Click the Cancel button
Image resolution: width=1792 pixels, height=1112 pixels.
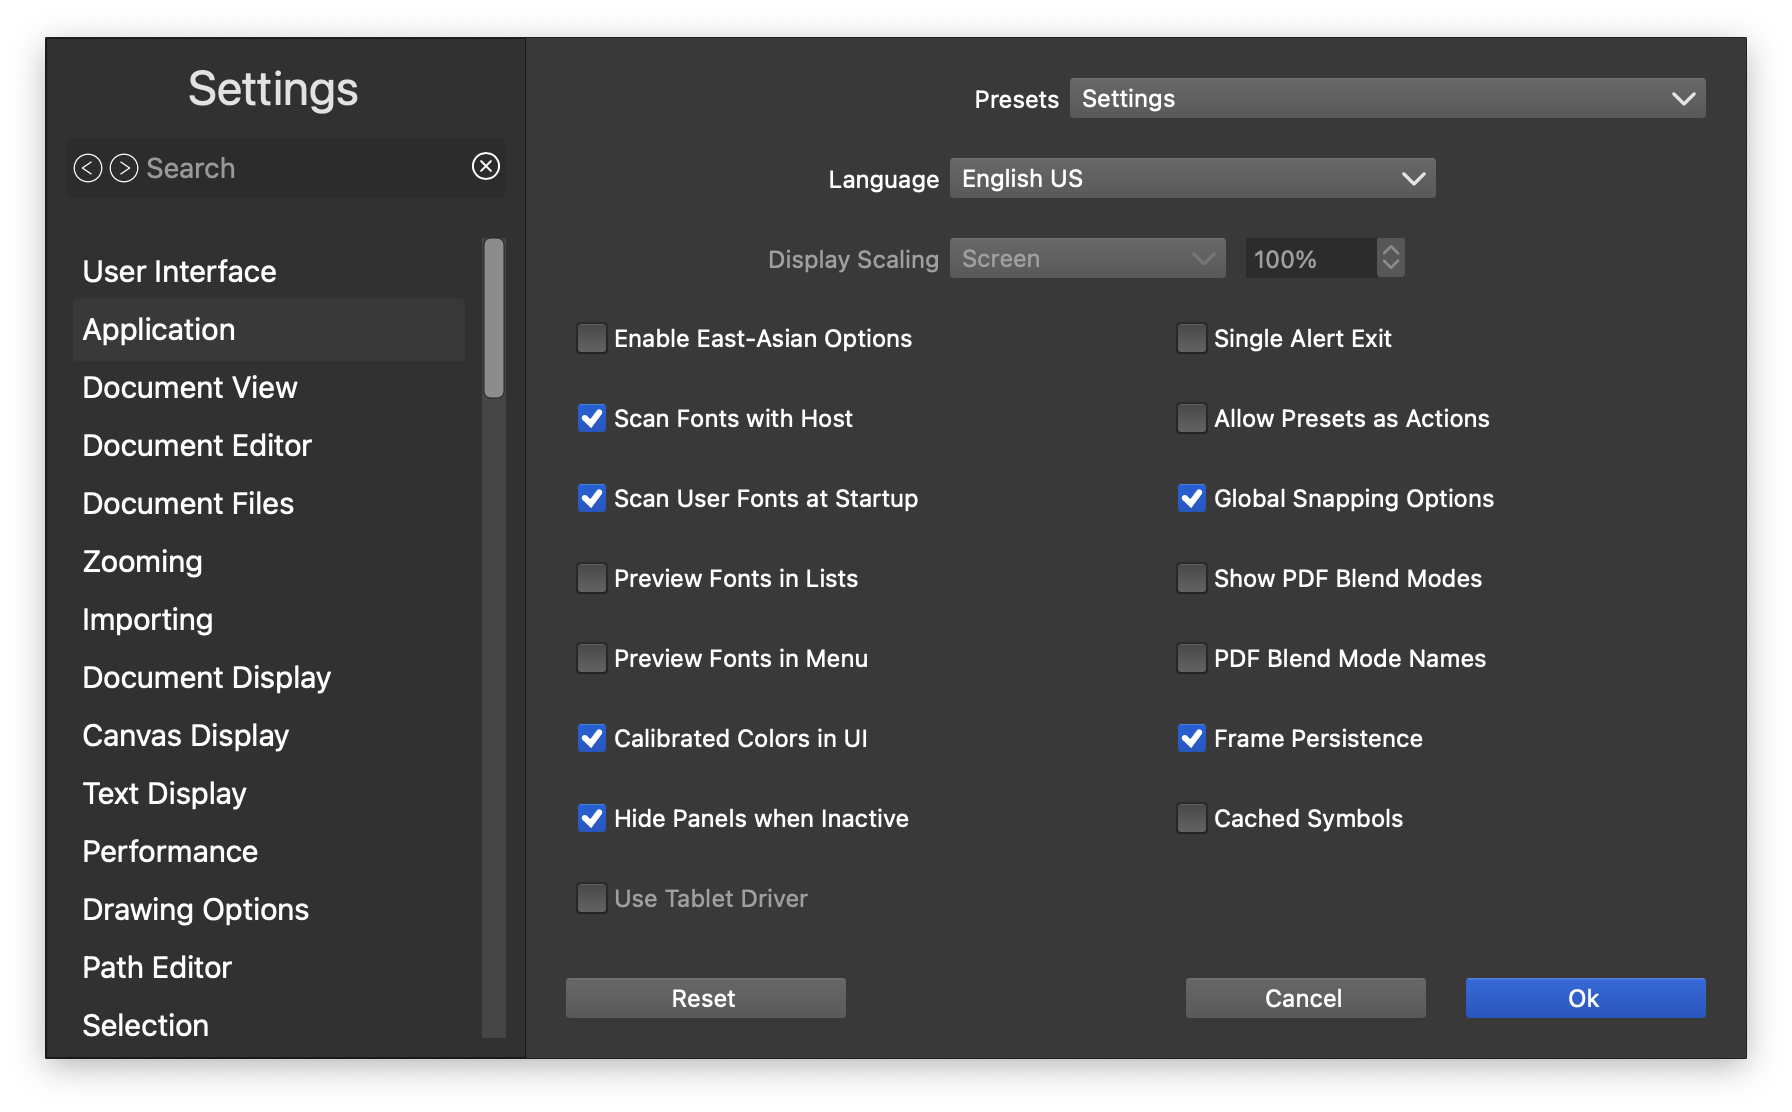coord(1305,998)
